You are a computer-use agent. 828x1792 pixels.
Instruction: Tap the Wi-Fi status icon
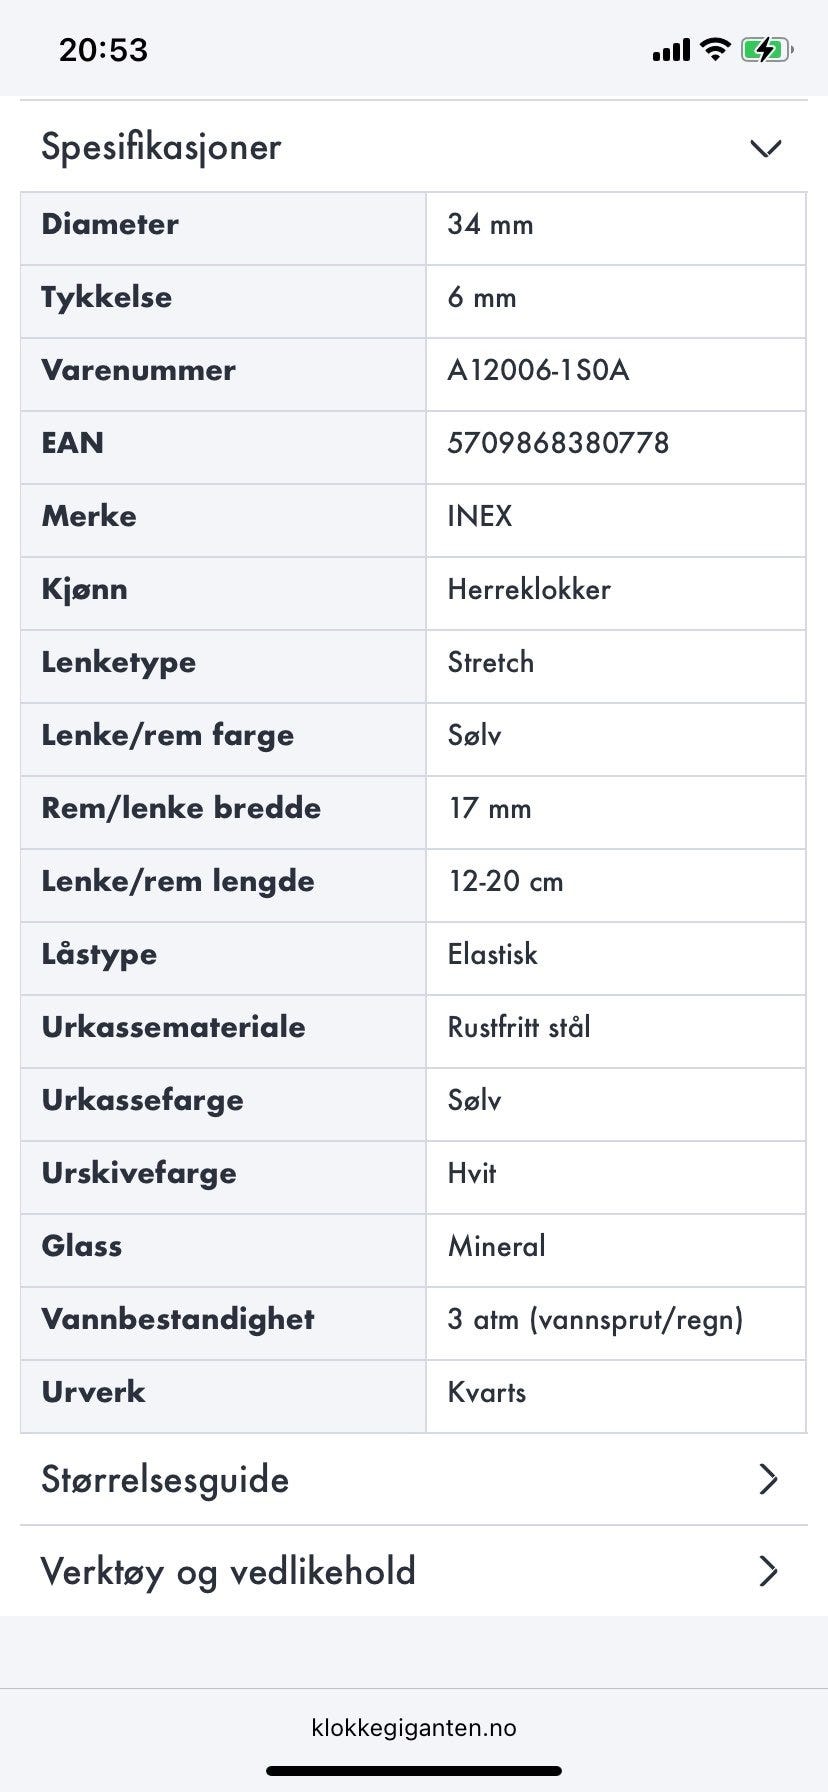[x=715, y=49]
